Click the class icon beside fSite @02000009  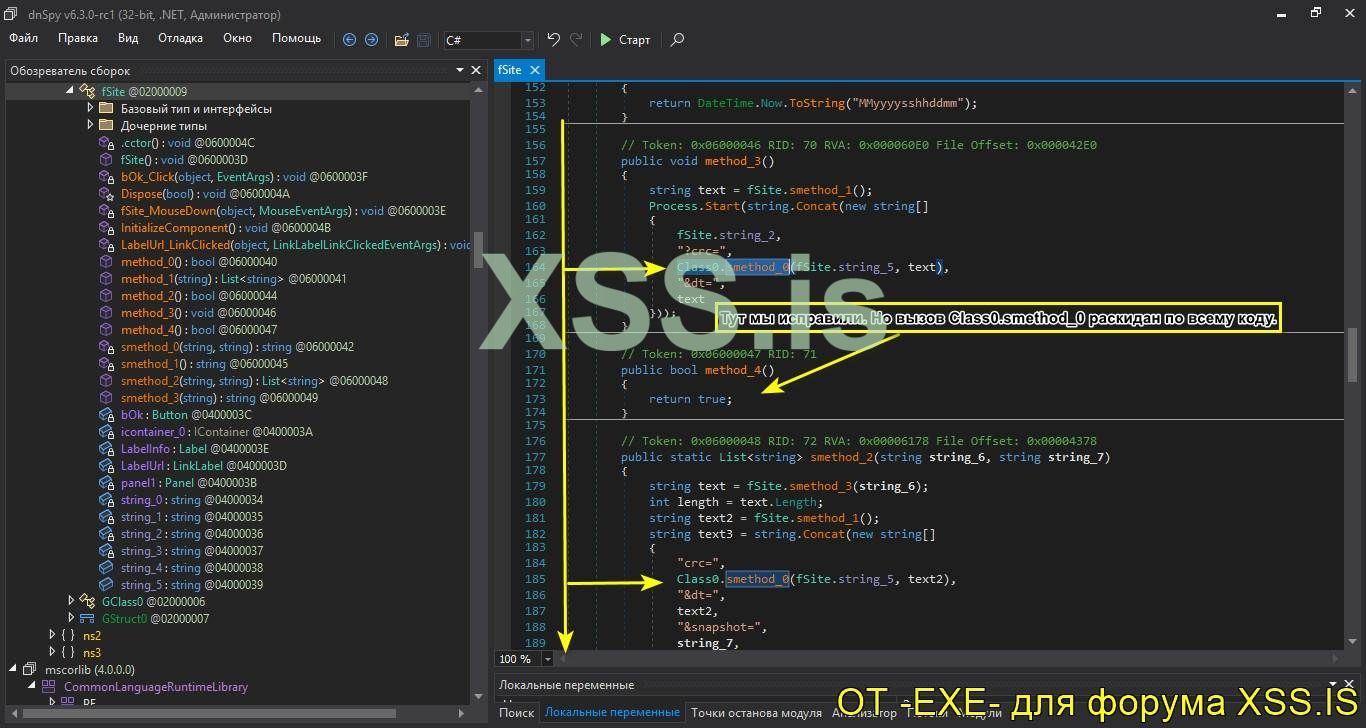point(87,91)
